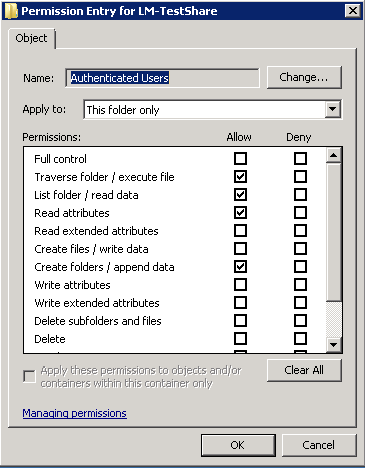Tick Deny for Write attributes
Screen dimensions: 365x468
(x=300, y=284)
